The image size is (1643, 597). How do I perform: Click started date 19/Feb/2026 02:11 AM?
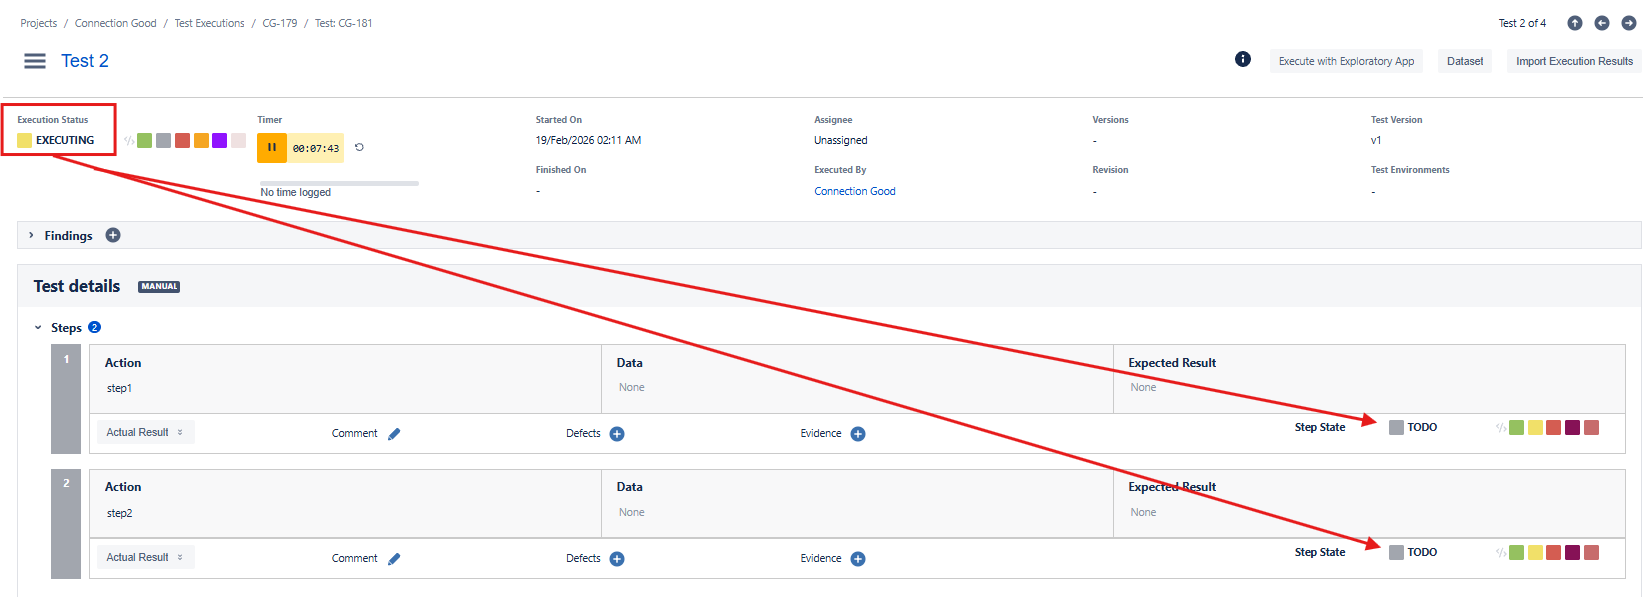[588, 140]
